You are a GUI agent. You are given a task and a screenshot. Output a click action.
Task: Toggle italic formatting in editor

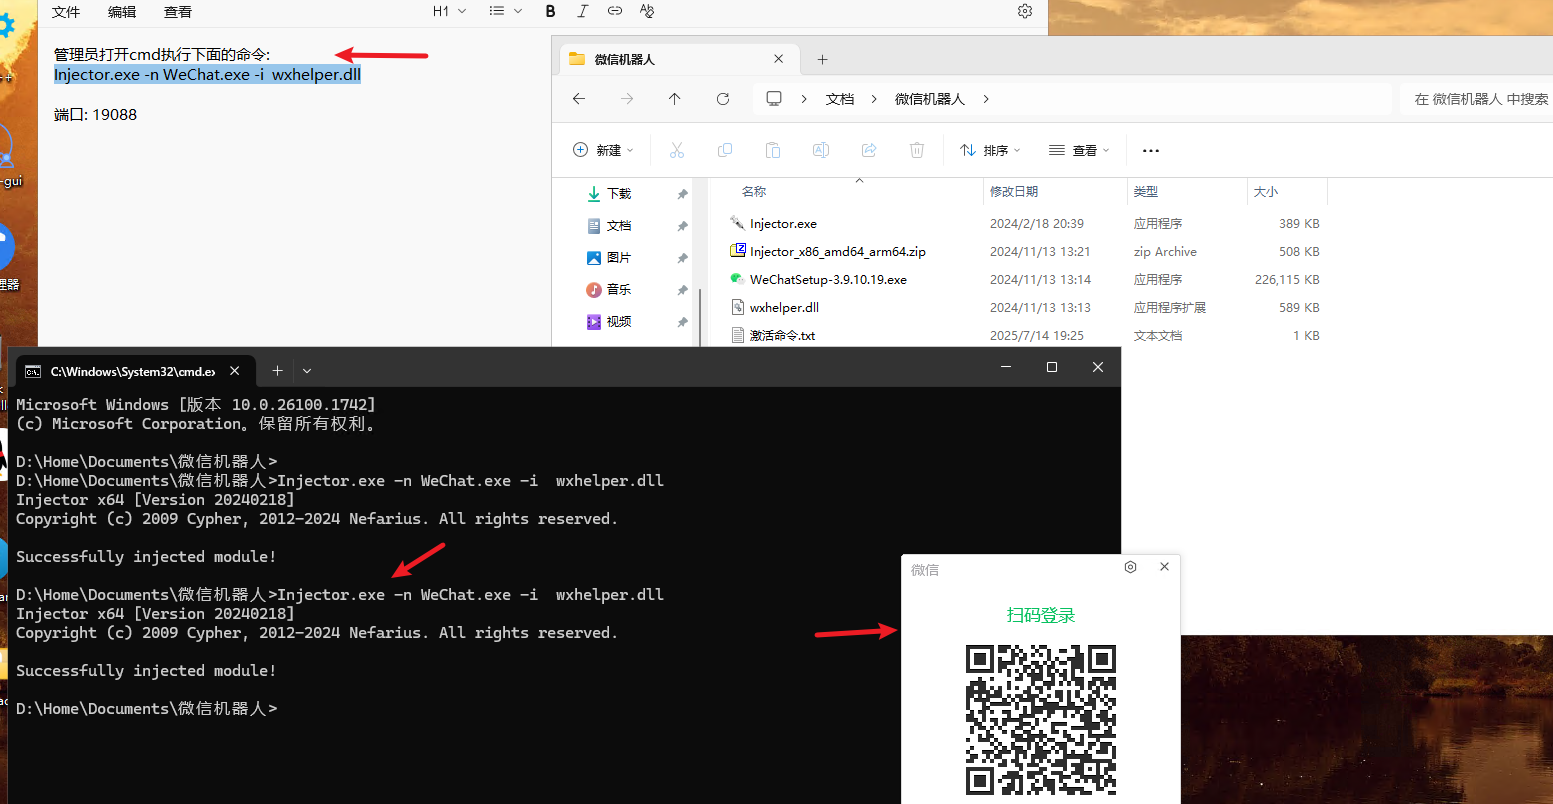click(583, 11)
